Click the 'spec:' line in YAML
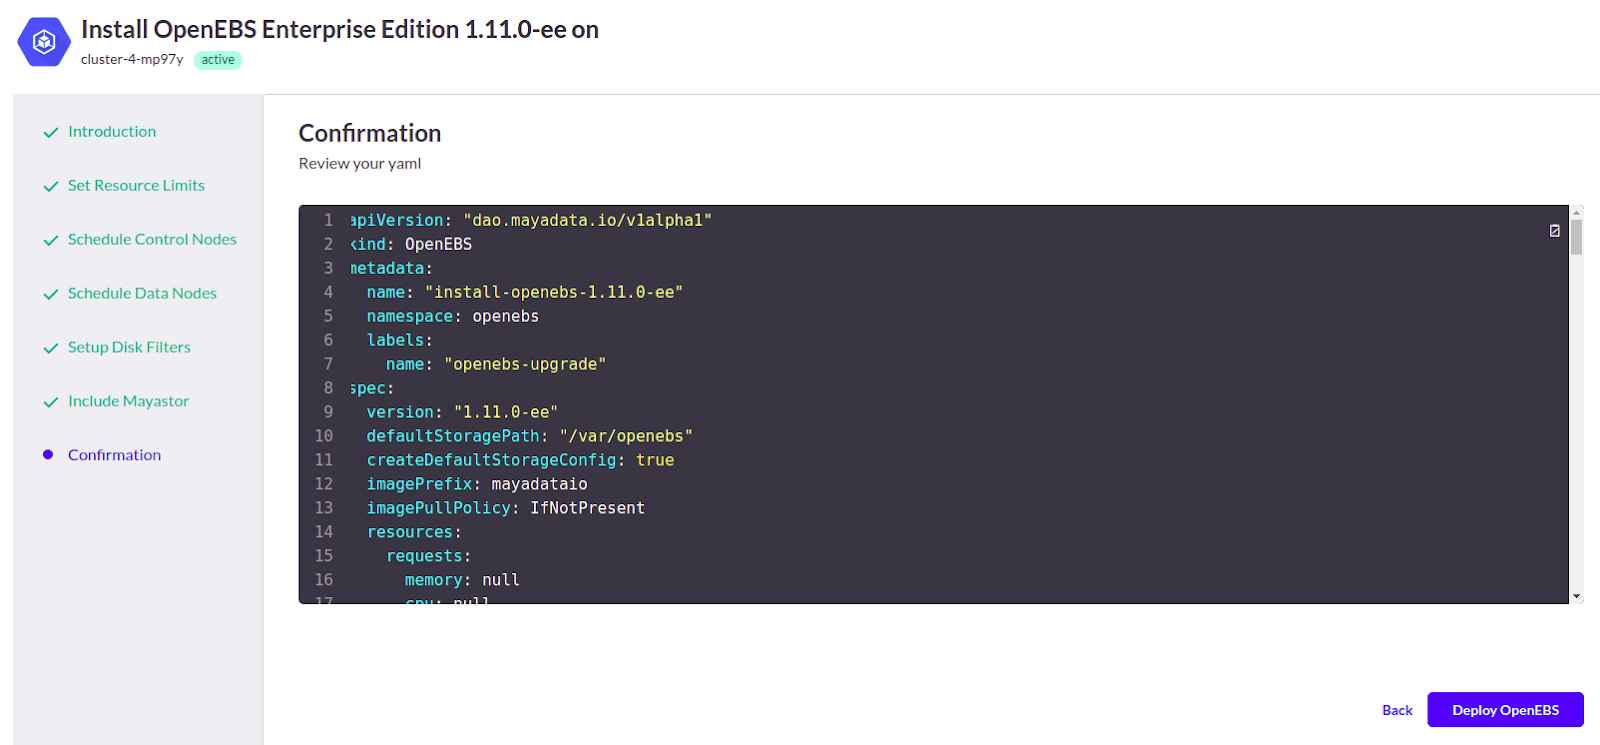The width and height of the screenshot is (1600, 745). coord(372,388)
